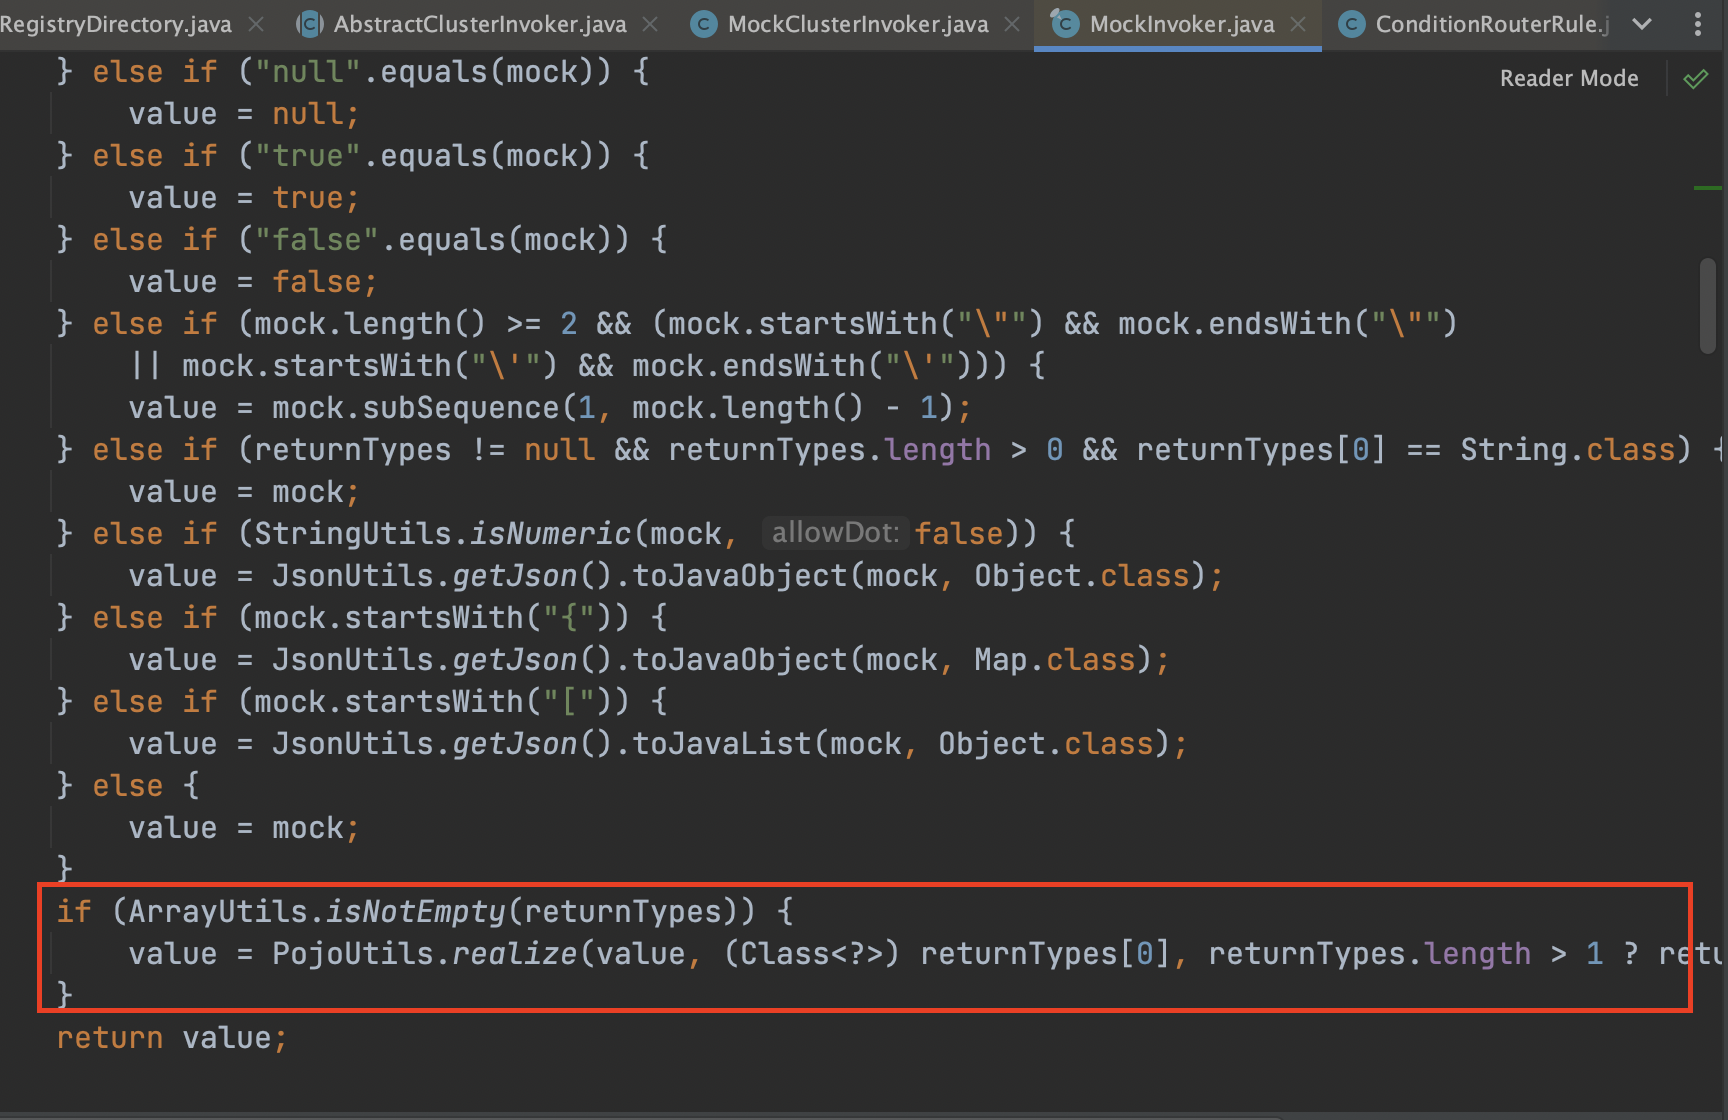Open the AbstractClusterInvoker.java tab
Viewport: 1728px width, 1120px height.
480,24
